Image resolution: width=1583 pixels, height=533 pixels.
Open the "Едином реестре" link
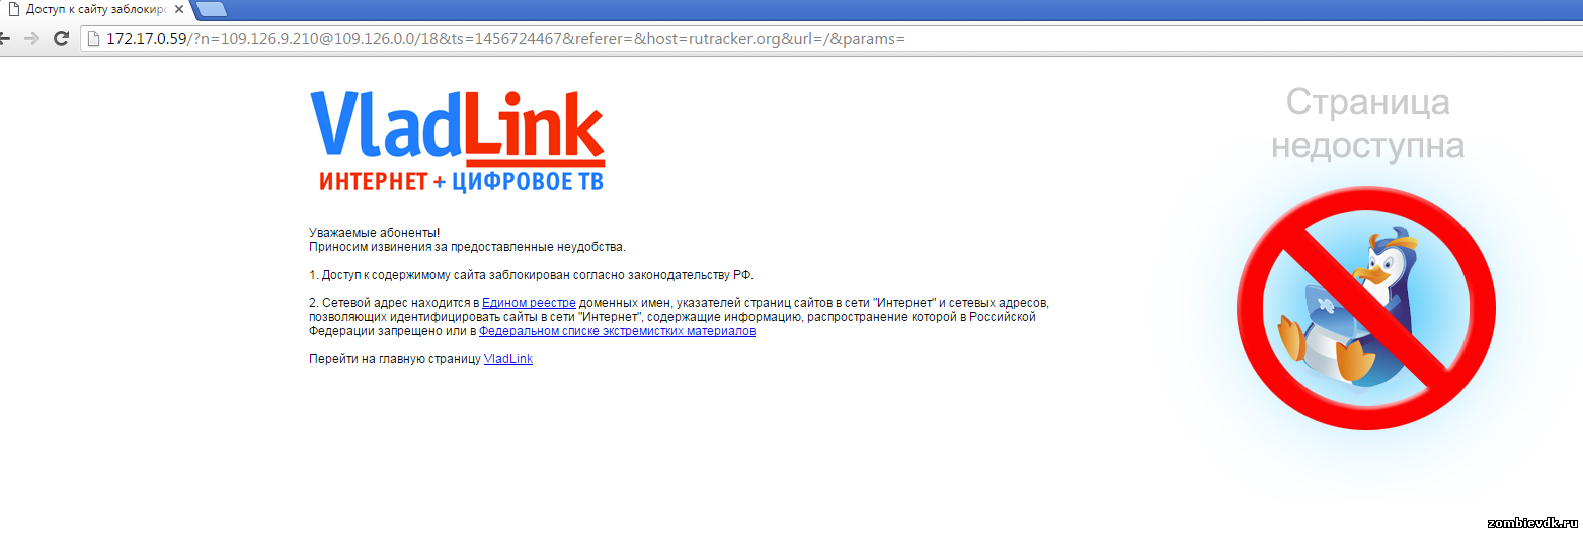(x=529, y=303)
